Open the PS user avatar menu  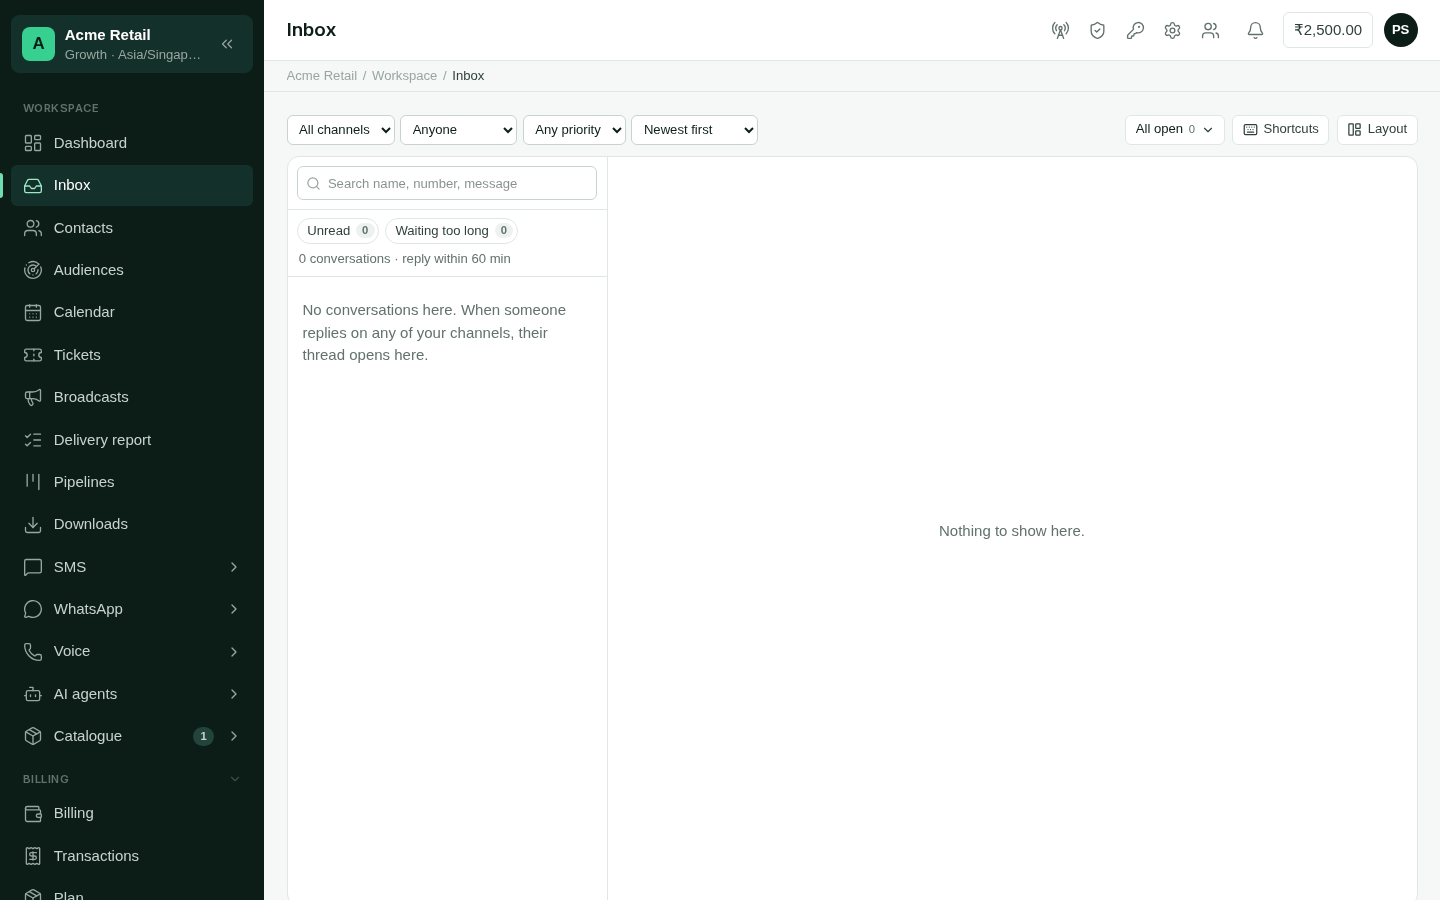[1400, 30]
